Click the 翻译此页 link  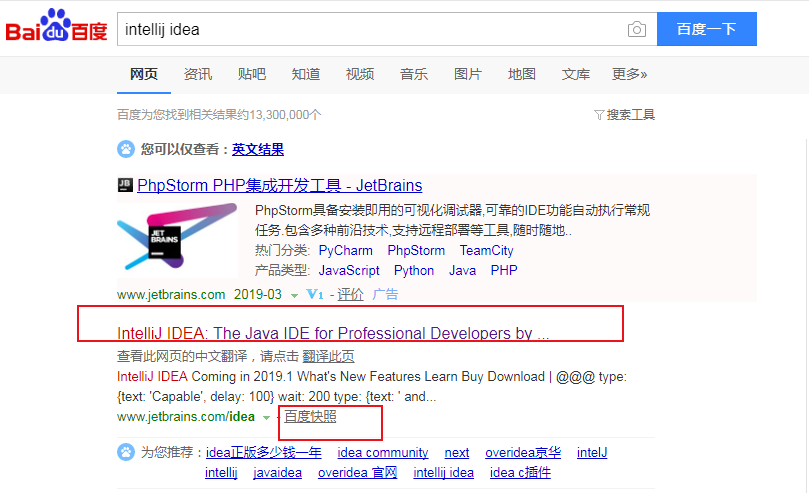pos(328,356)
